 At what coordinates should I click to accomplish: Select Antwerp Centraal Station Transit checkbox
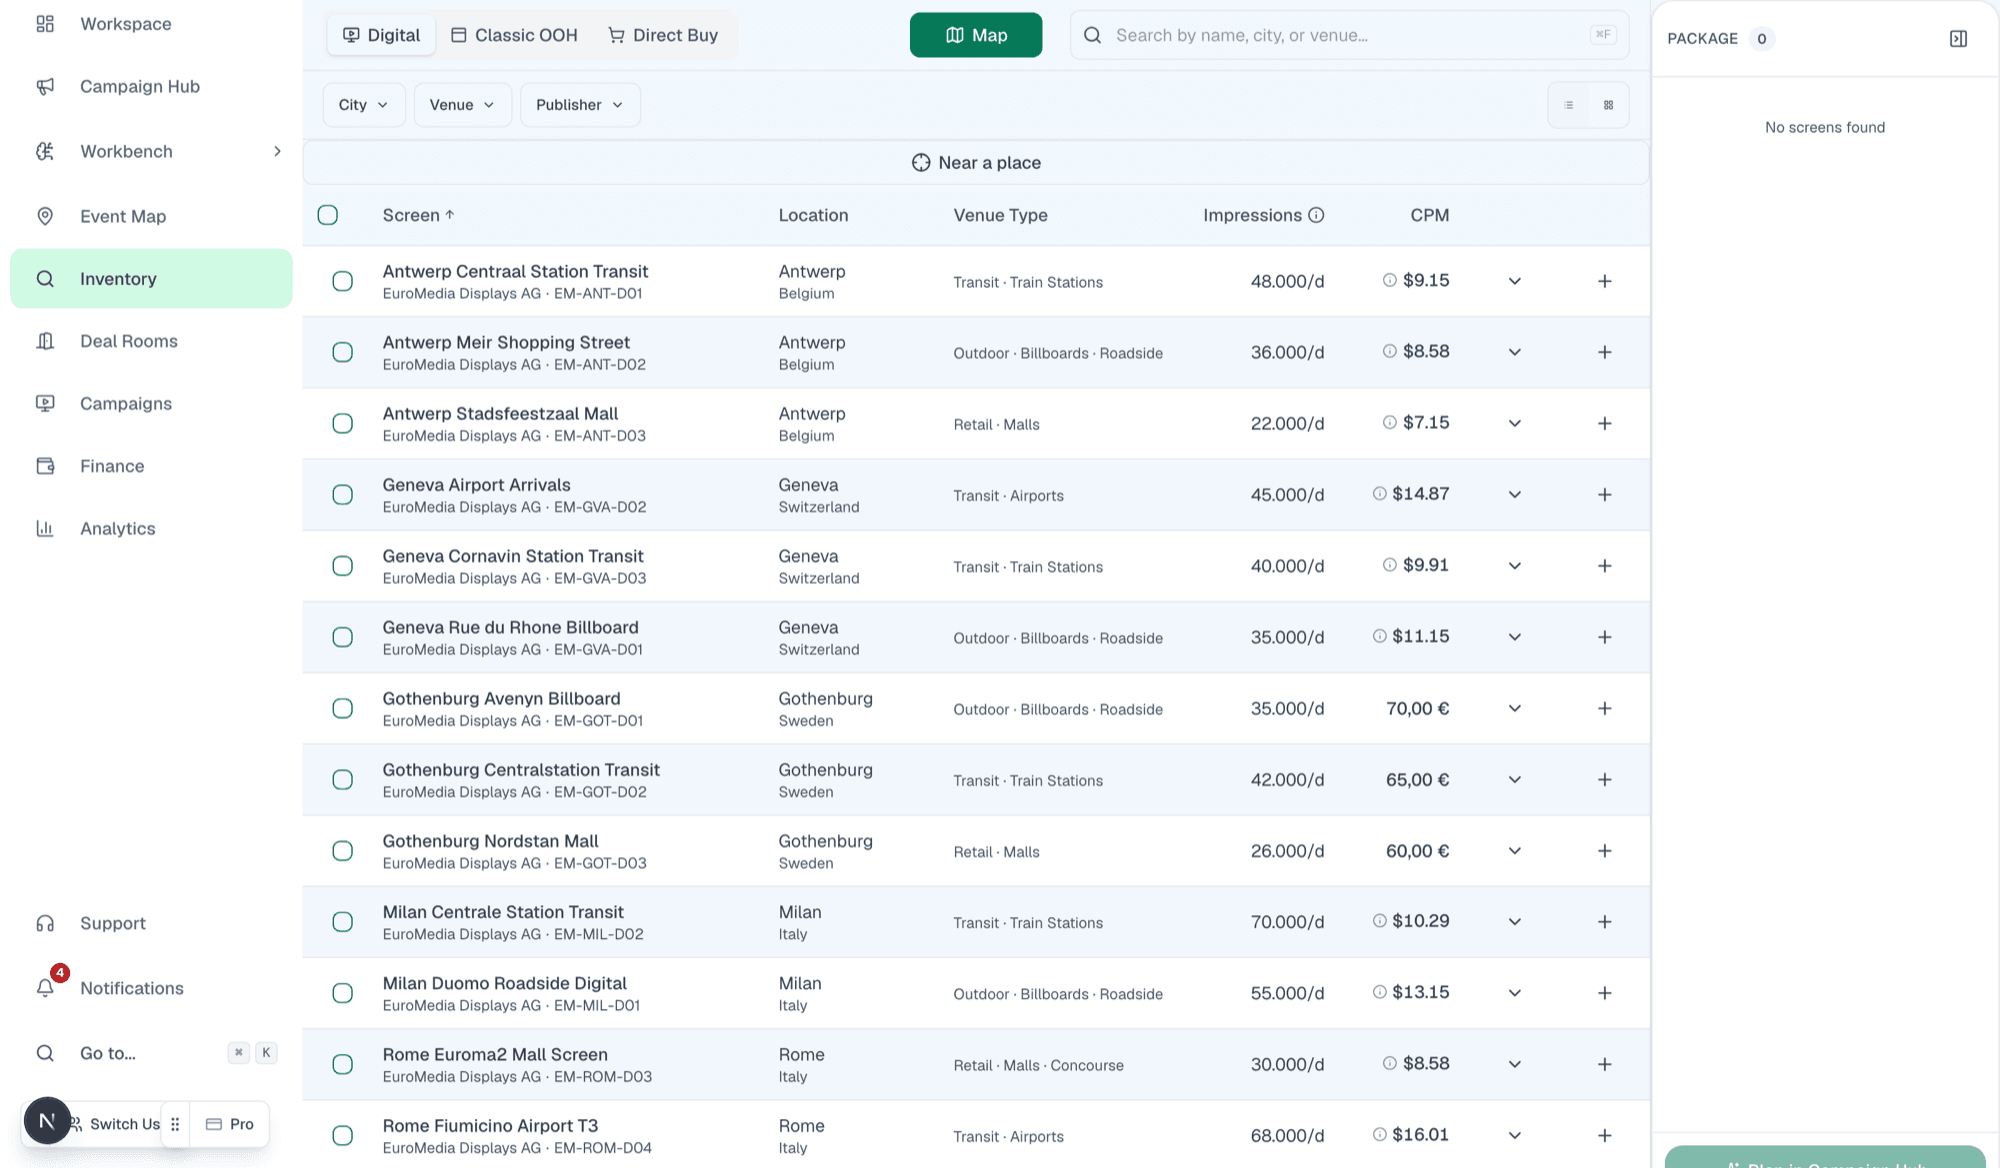coord(343,281)
